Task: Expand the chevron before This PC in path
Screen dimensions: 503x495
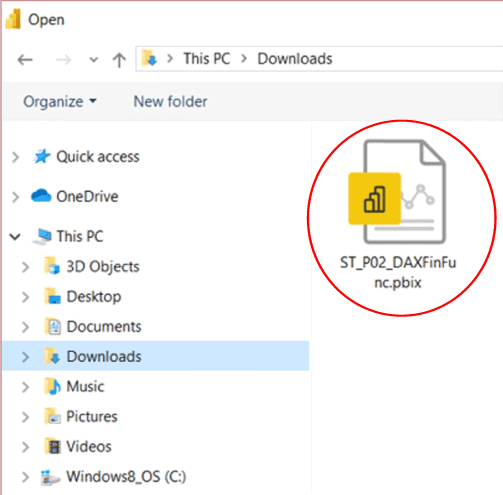Action: tap(170, 59)
